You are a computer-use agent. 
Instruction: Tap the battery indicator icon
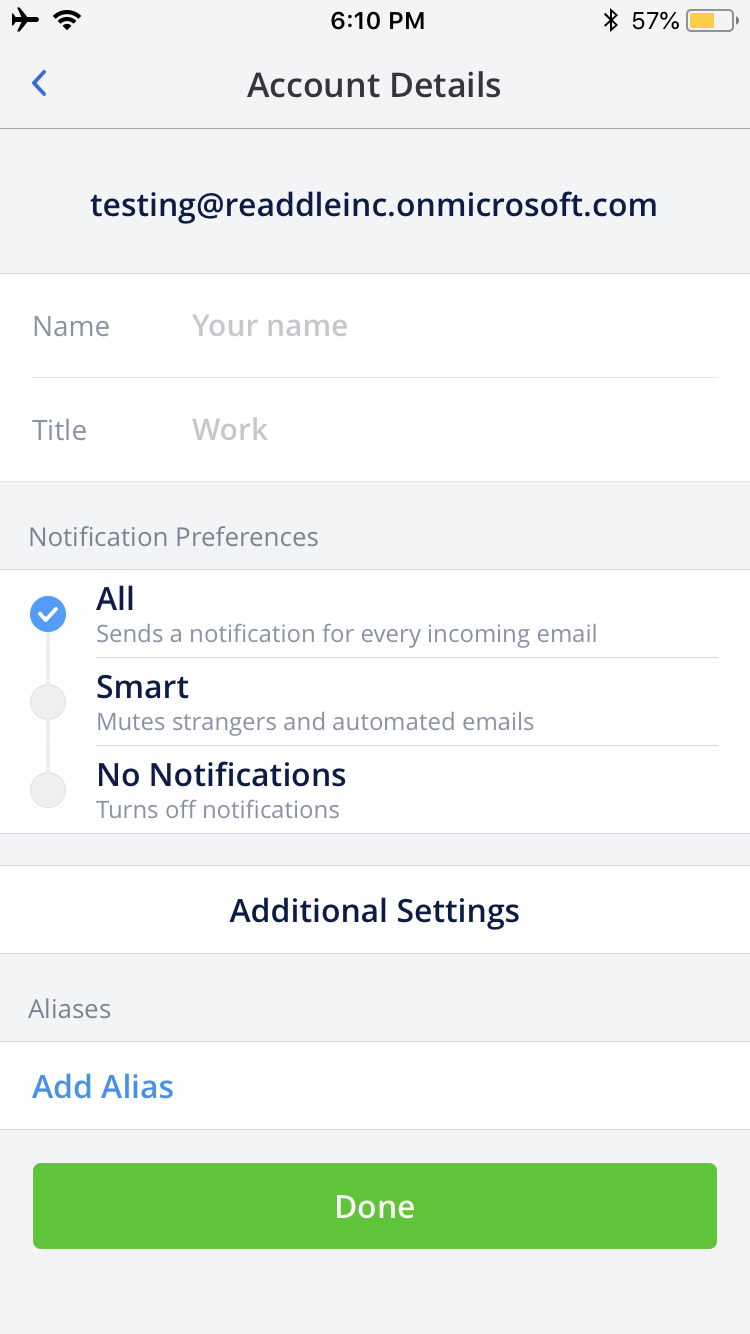[712, 20]
